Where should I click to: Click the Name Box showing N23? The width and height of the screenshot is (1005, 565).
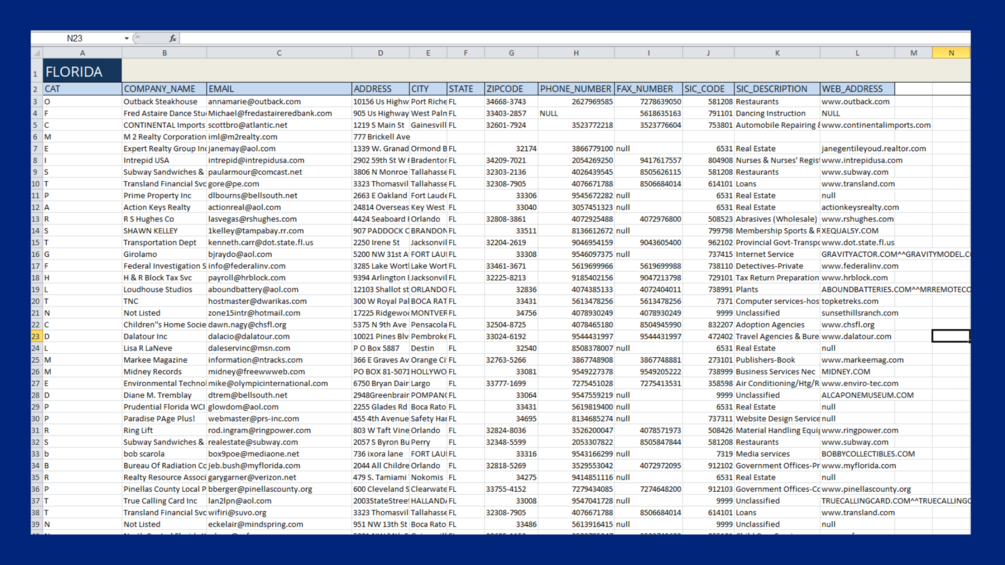[x=77, y=38]
